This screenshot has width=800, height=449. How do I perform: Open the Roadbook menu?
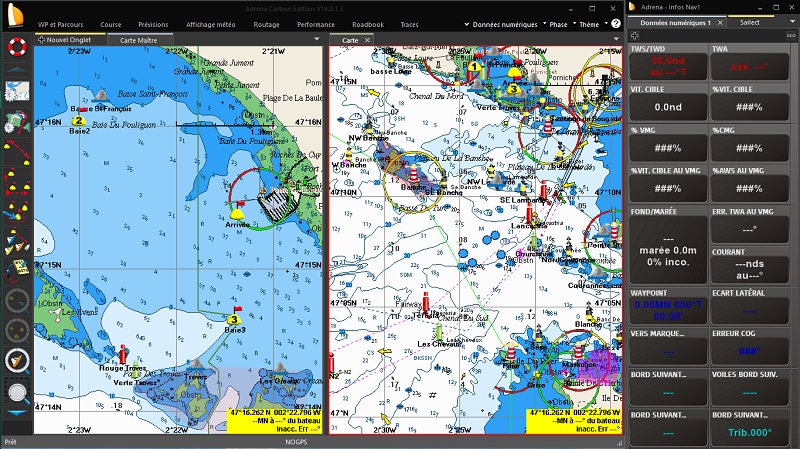point(368,24)
